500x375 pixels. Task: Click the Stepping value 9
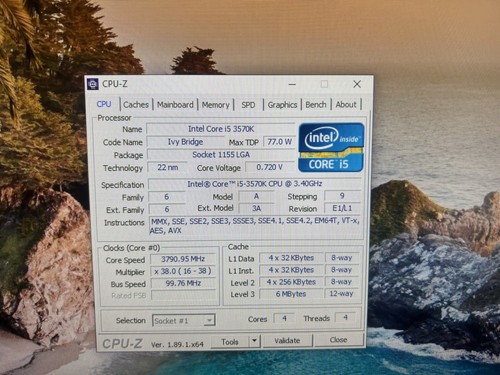pos(342,196)
